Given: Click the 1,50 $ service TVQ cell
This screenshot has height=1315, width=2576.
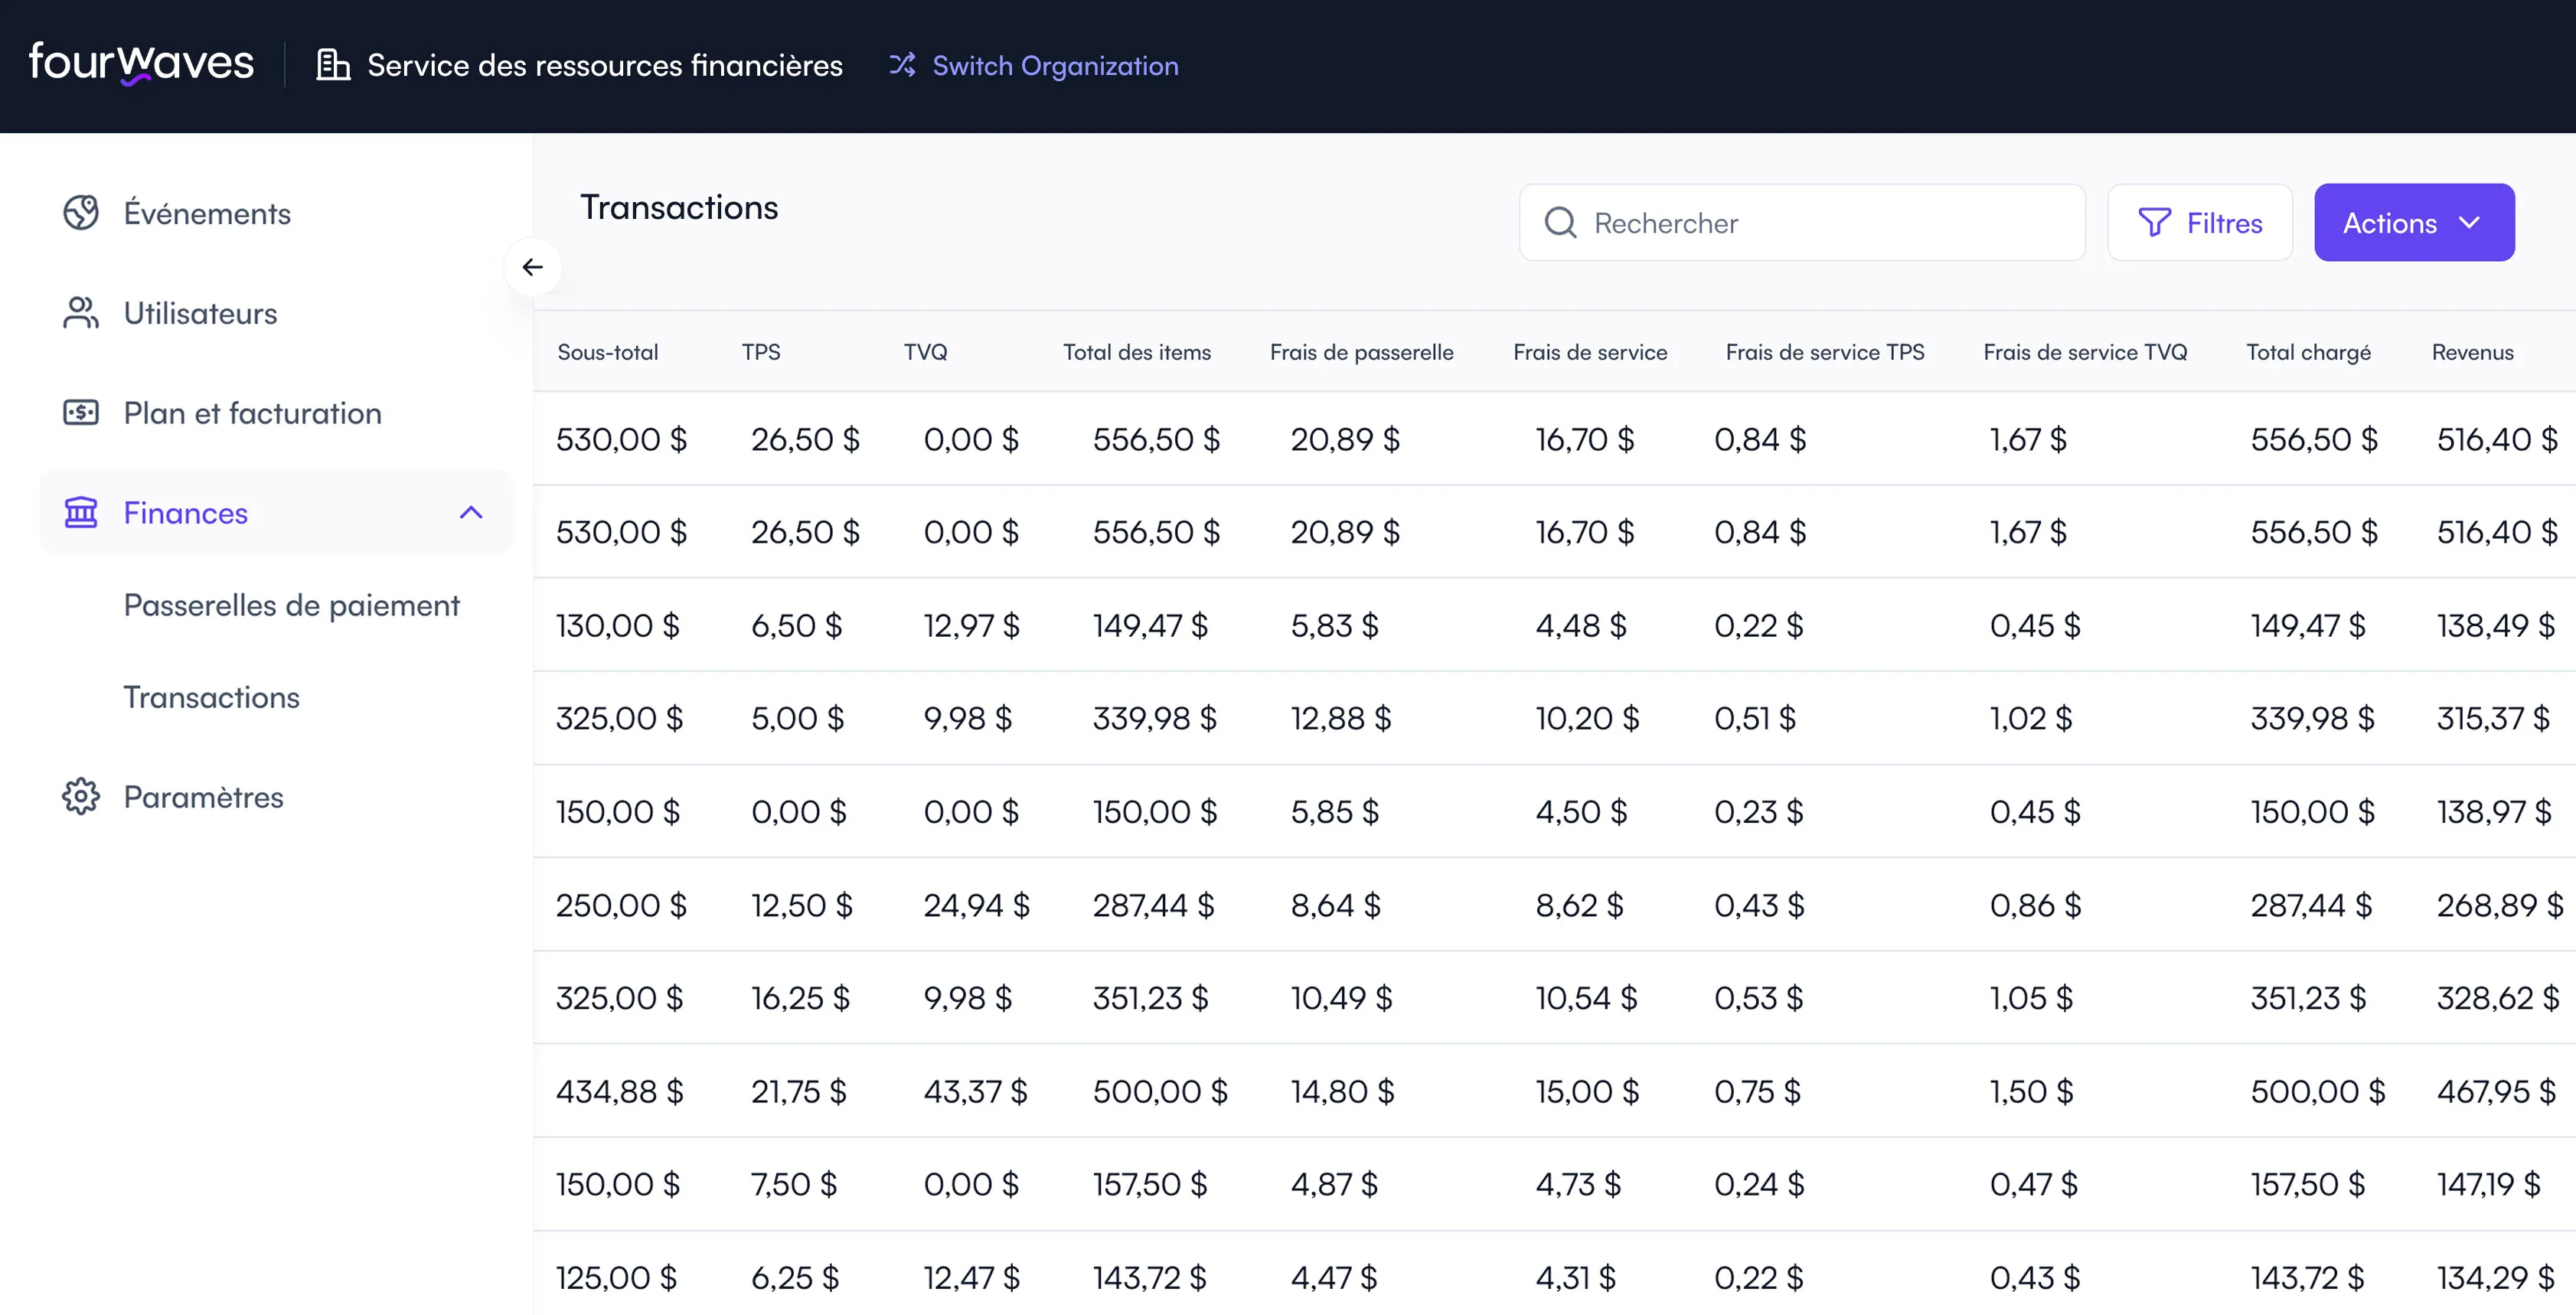Looking at the screenshot, I should pos(2031,1091).
